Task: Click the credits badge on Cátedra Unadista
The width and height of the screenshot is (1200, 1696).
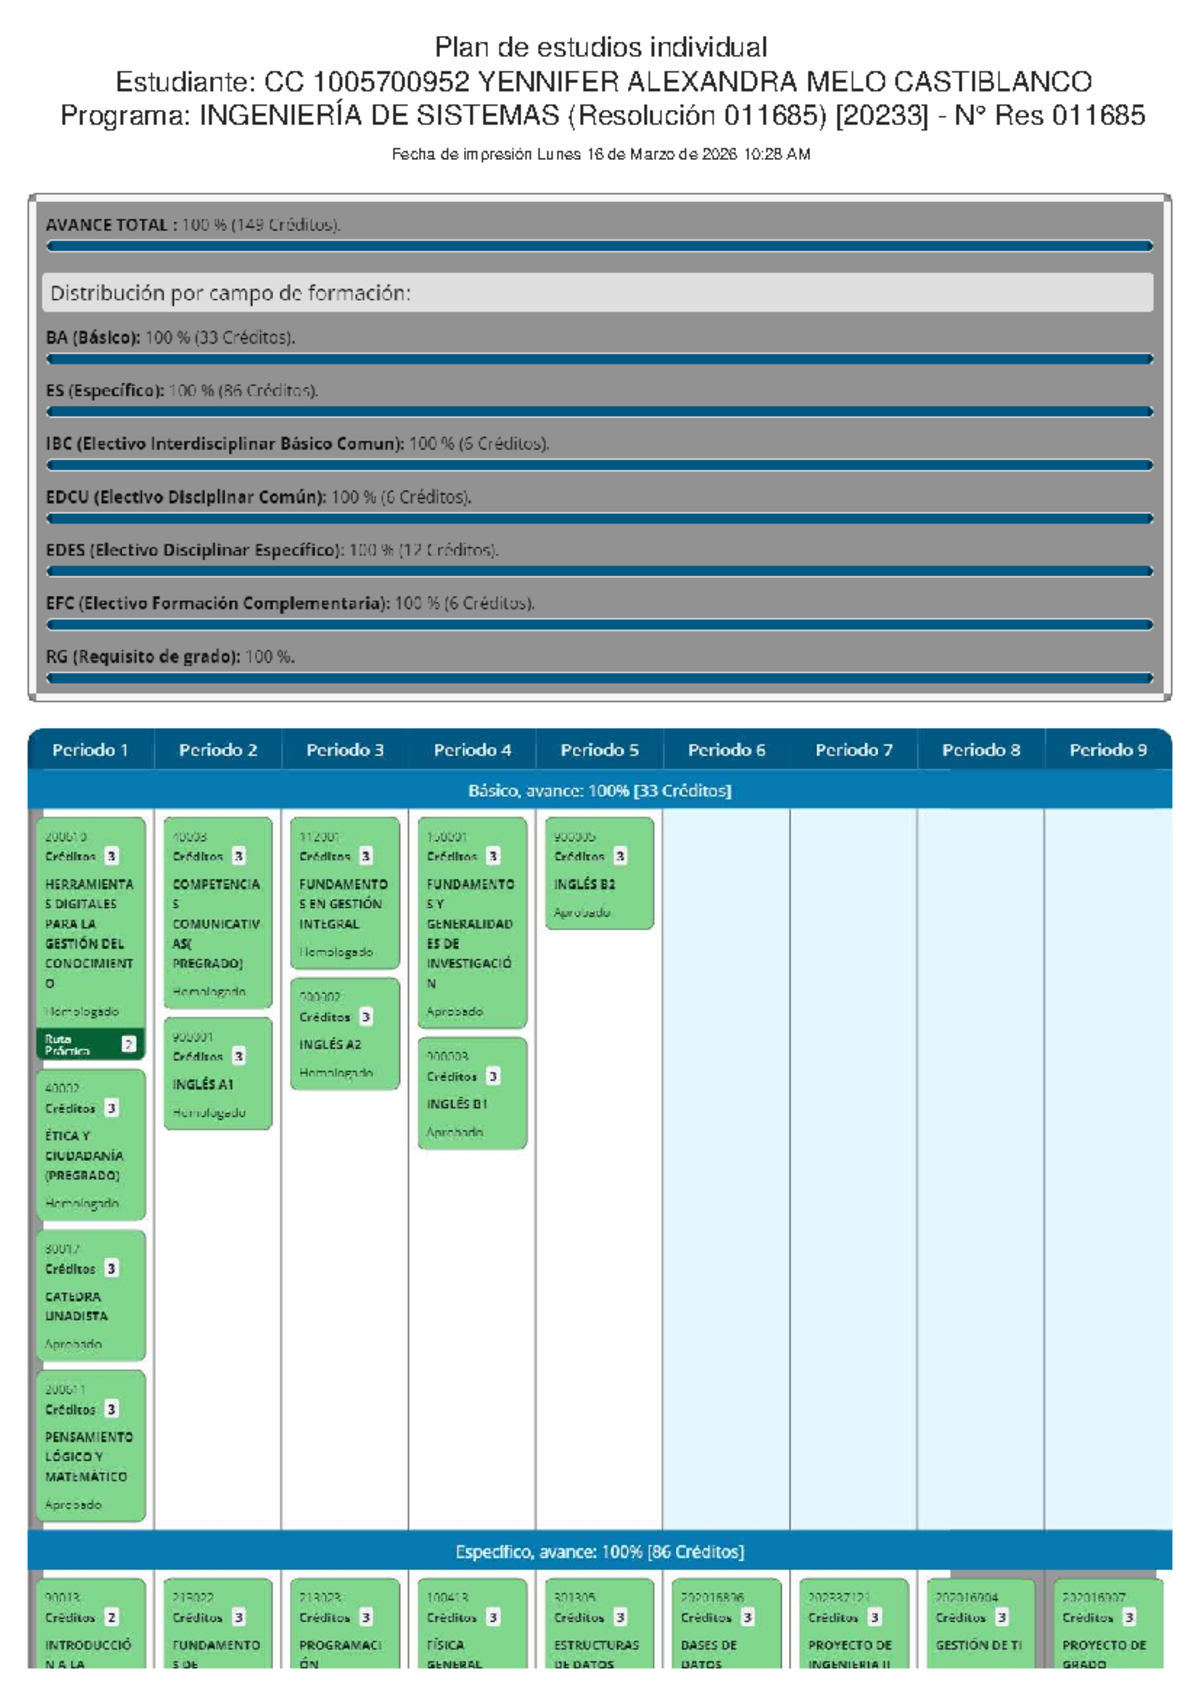Action: tap(112, 1268)
